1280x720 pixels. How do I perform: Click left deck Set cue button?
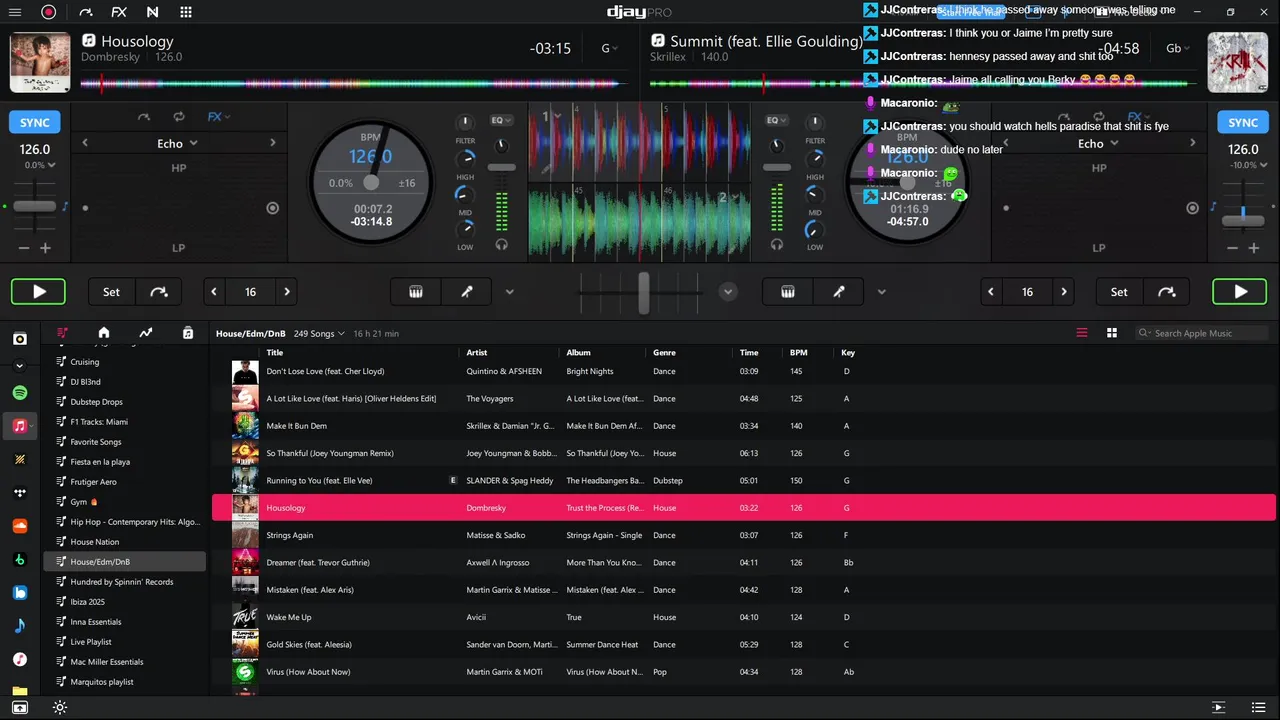(111, 292)
